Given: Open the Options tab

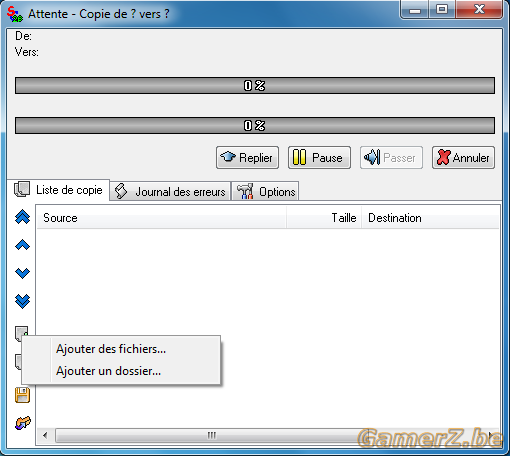Looking at the screenshot, I should (x=265, y=192).
